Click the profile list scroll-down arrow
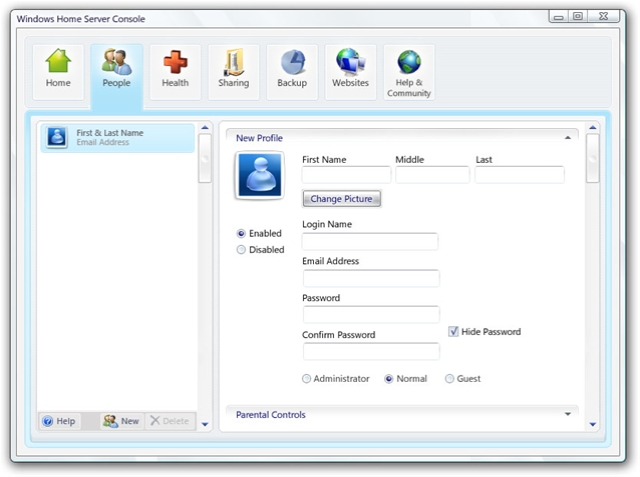The width and height of the screenshot is (640, 477). (x=205, y=424)
